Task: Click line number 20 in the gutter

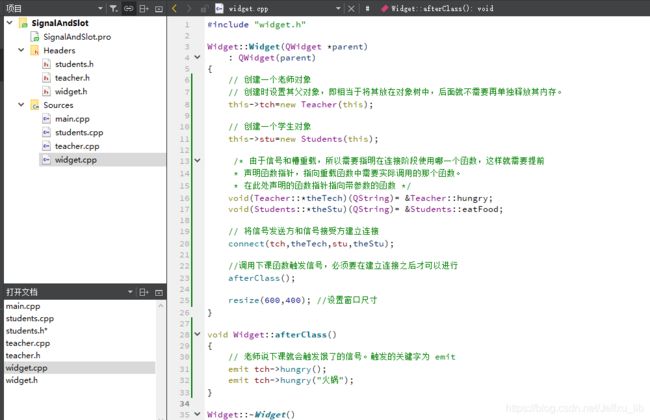Action: pos(185,244)
